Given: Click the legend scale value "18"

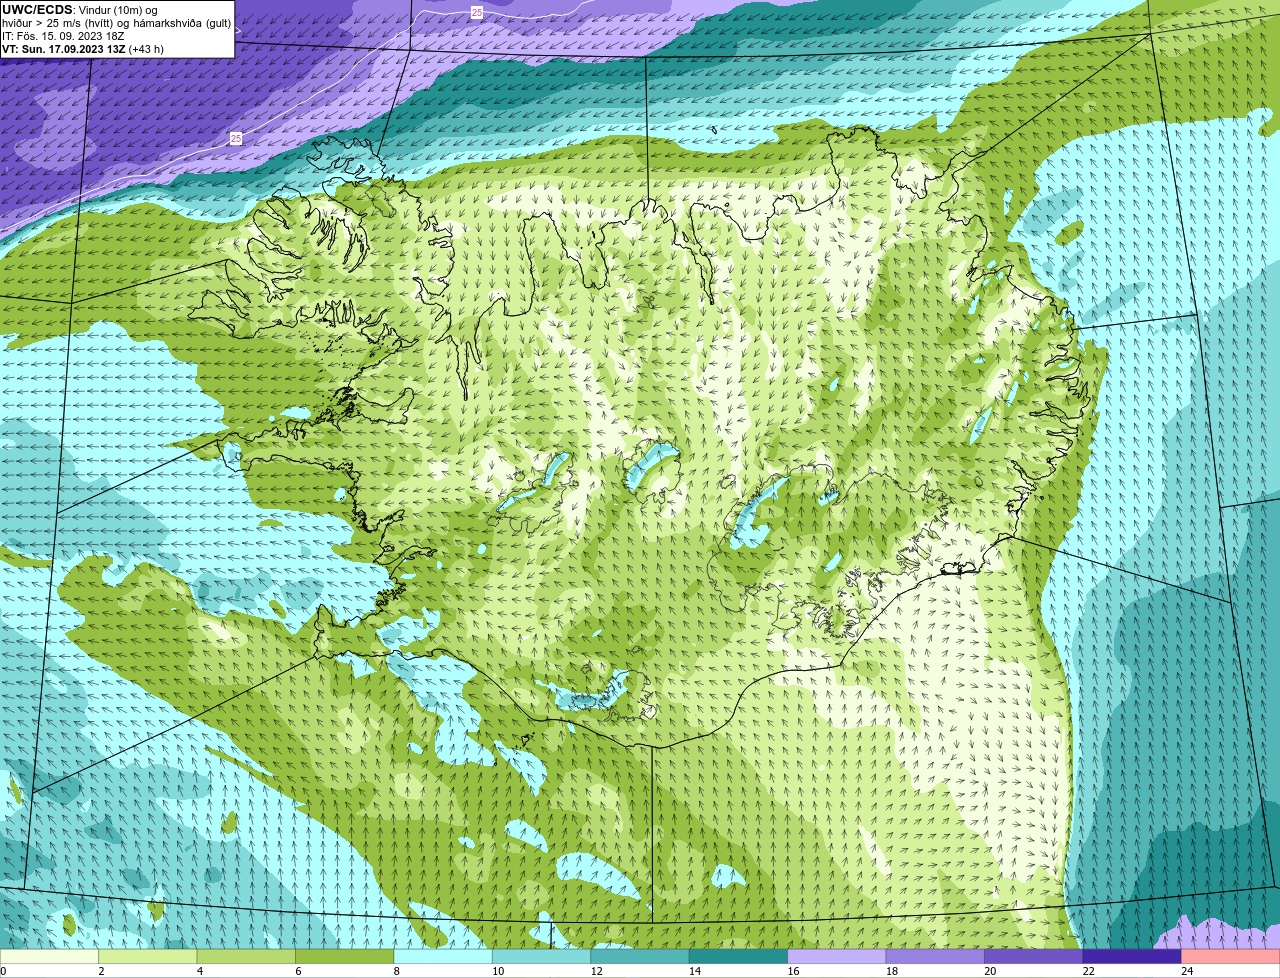Looking at the screenshot, I should click(x=892, y=971).
